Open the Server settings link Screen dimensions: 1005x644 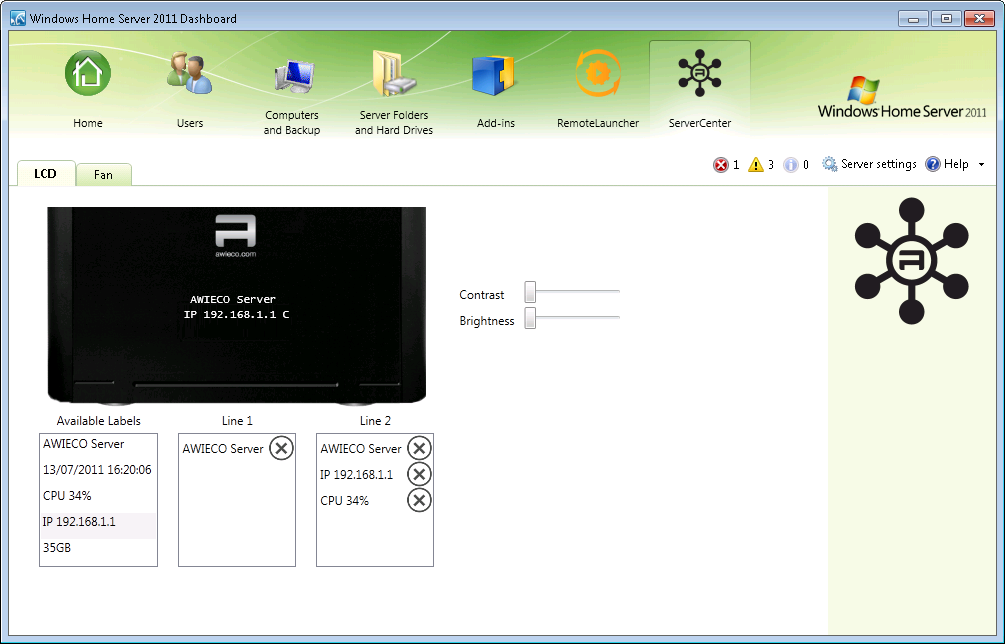click(879, 164)
